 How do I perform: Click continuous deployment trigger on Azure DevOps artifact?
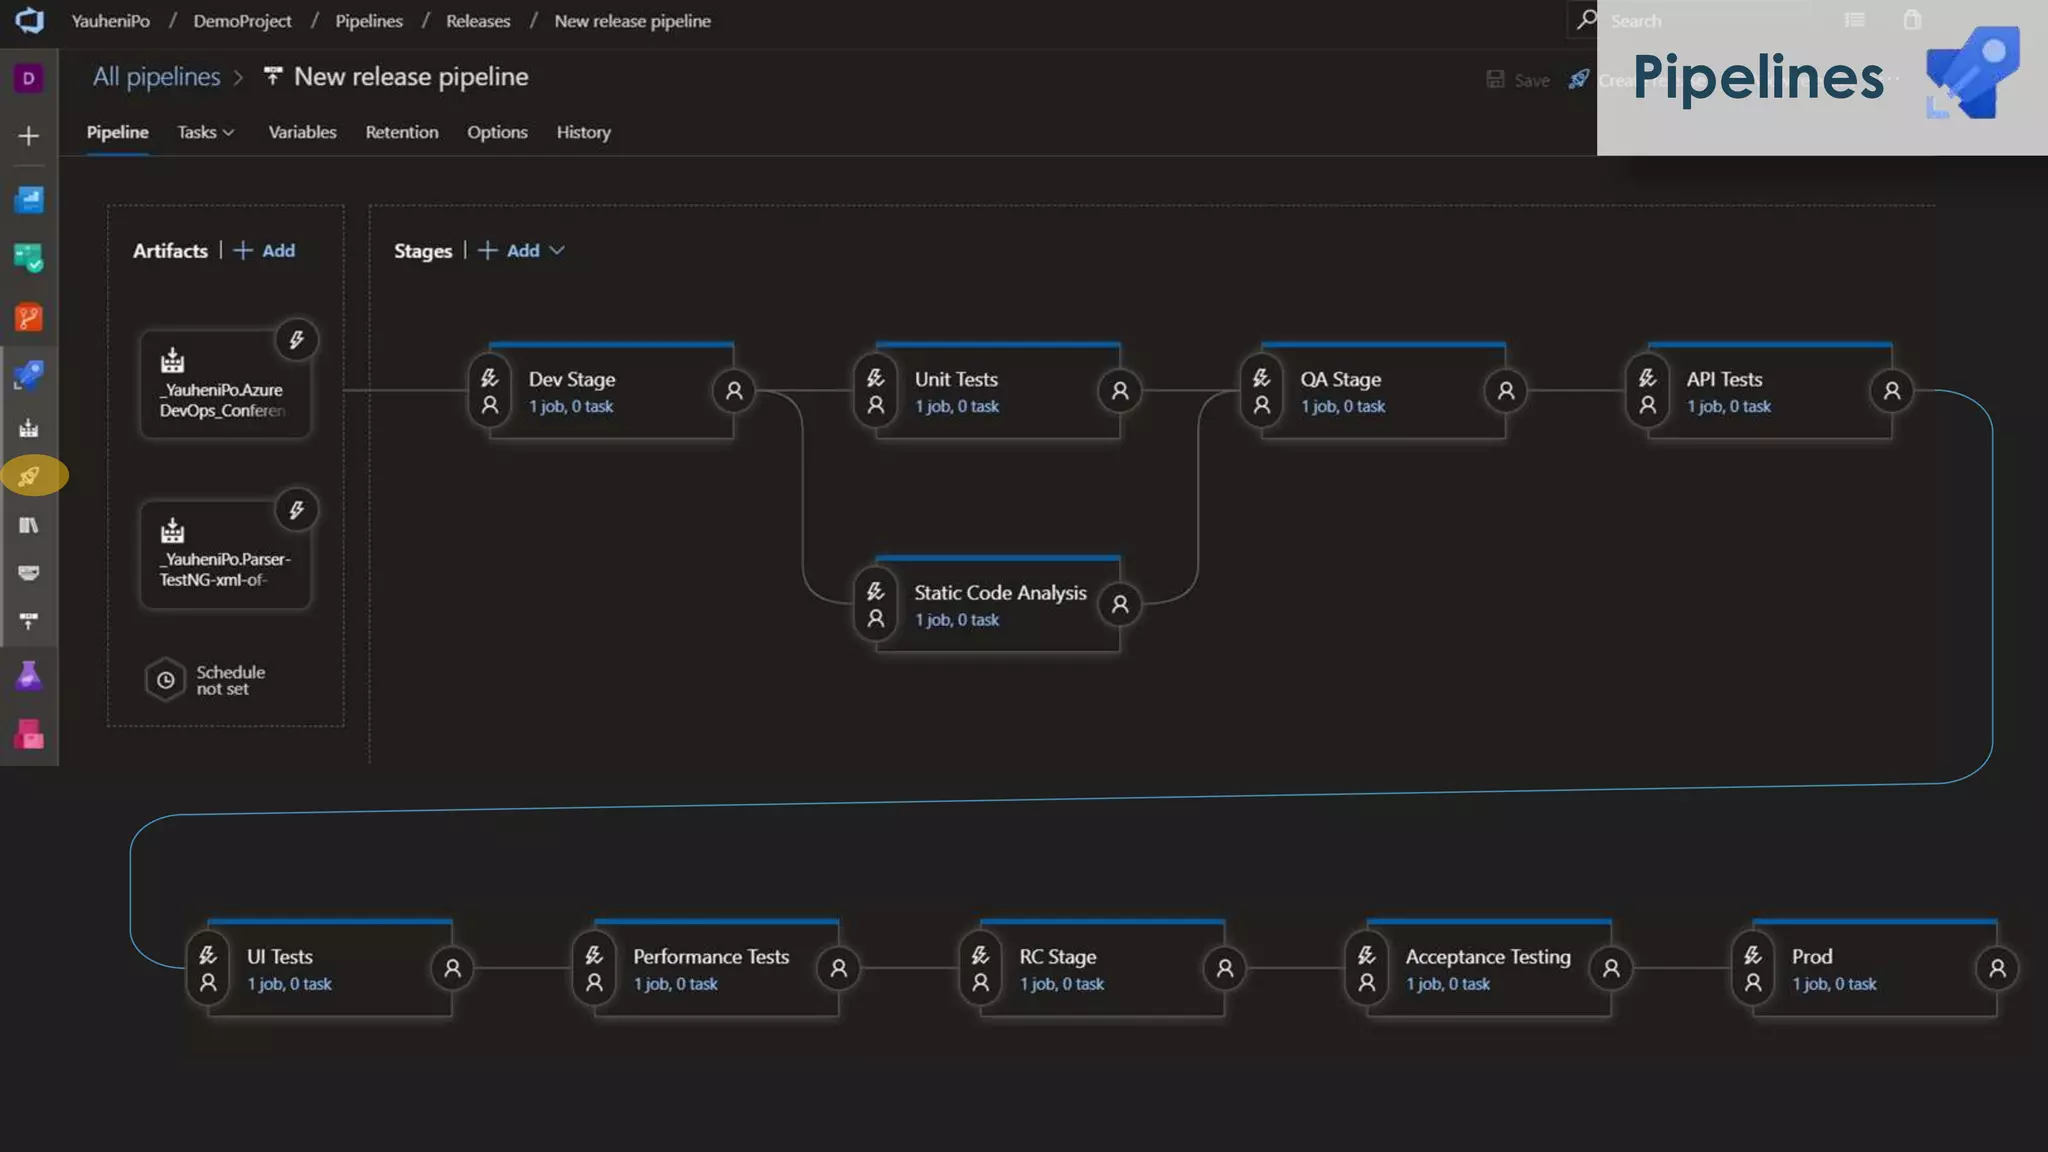pos(297,340)
